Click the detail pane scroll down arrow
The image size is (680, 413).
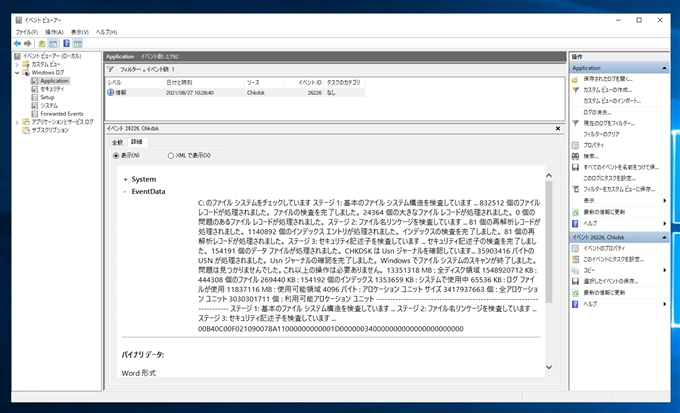(x=549, y=367)
